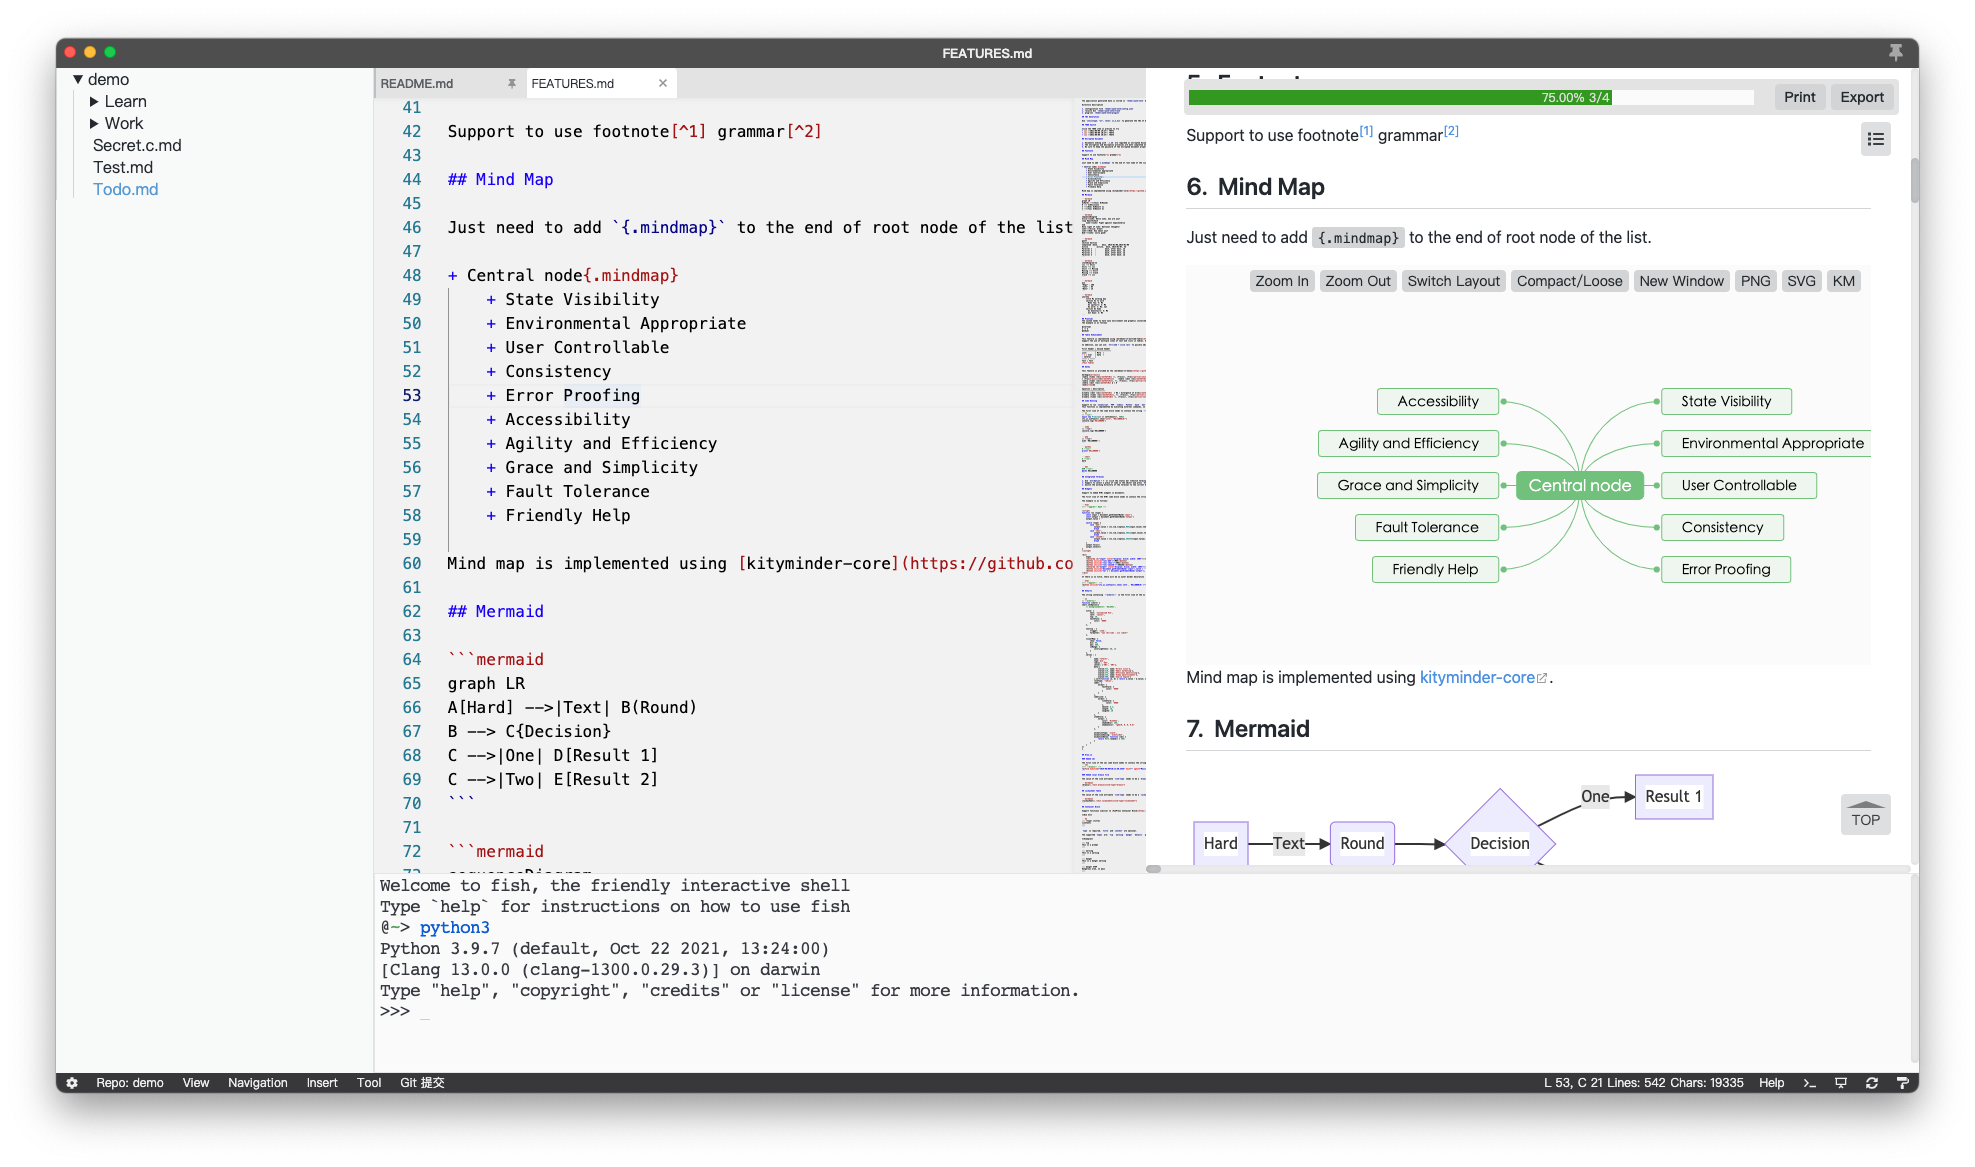Select the FEATURES.md tab
This screenshot has width=1975, height=1167.
pos(574,82)
